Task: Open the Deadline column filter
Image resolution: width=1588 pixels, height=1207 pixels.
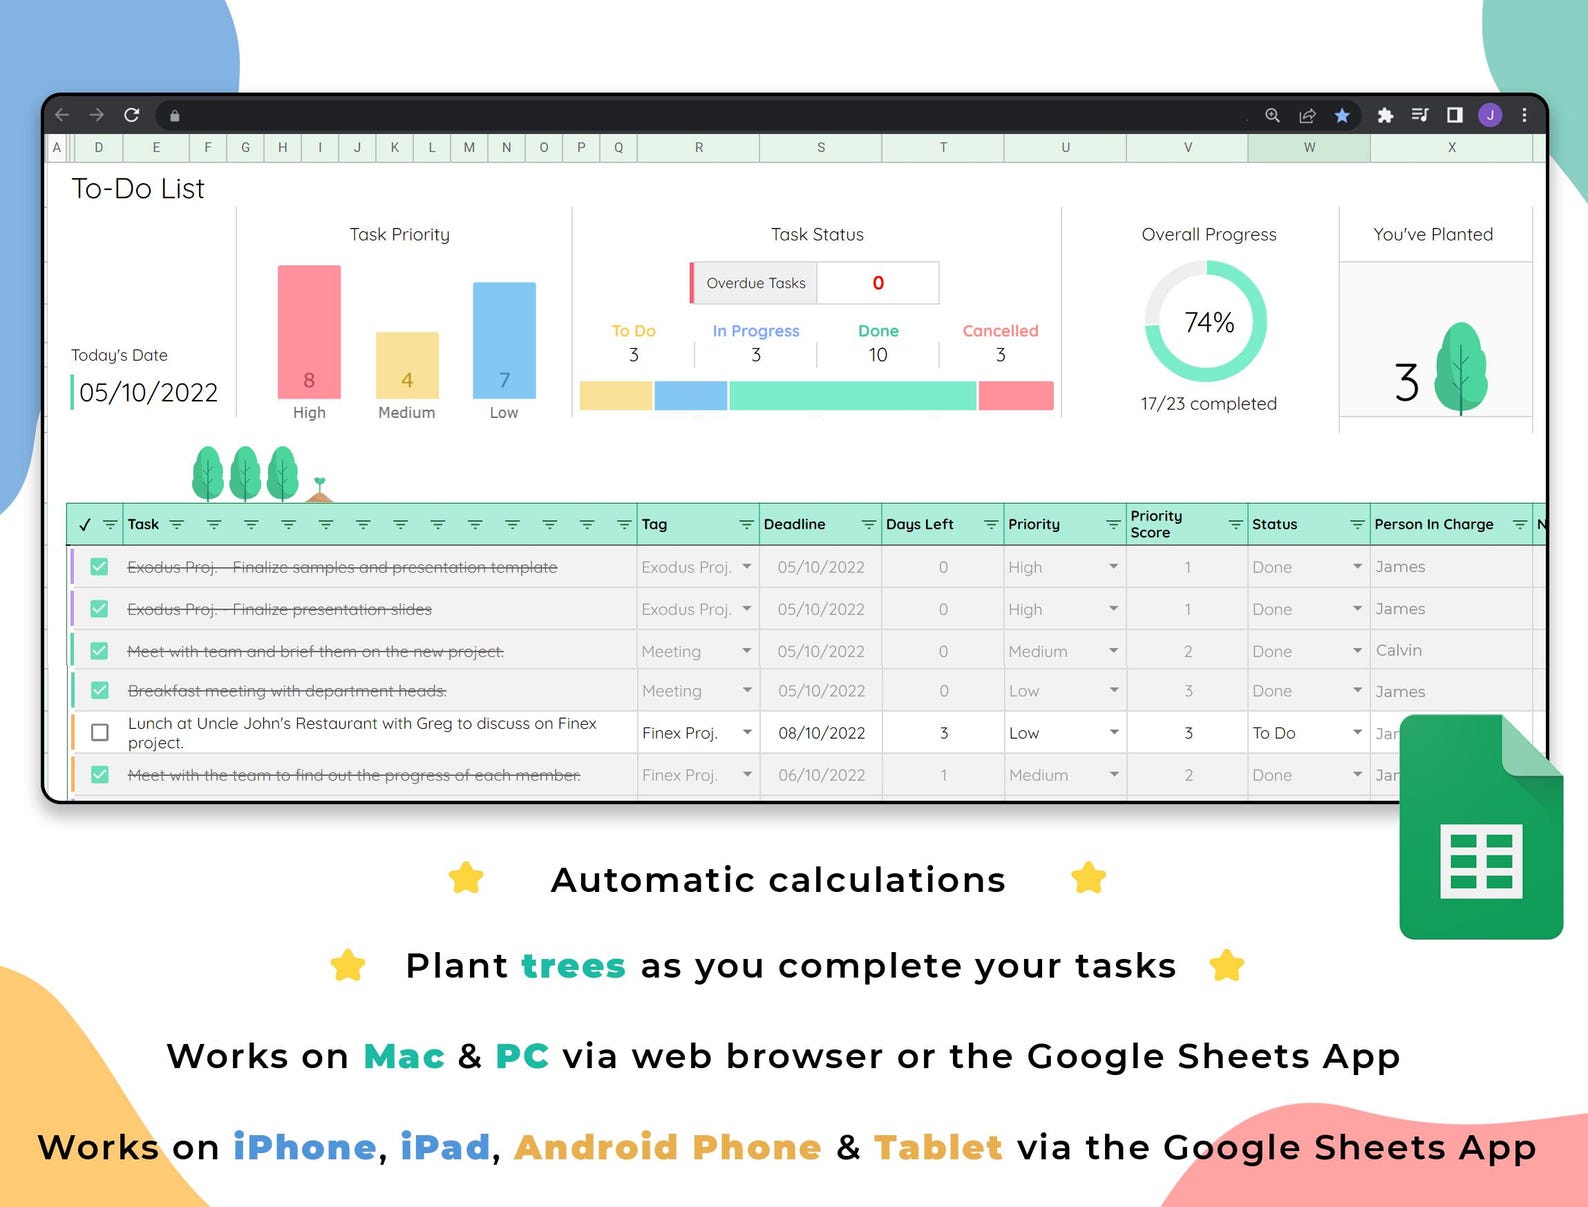Action: pos(868,525)
